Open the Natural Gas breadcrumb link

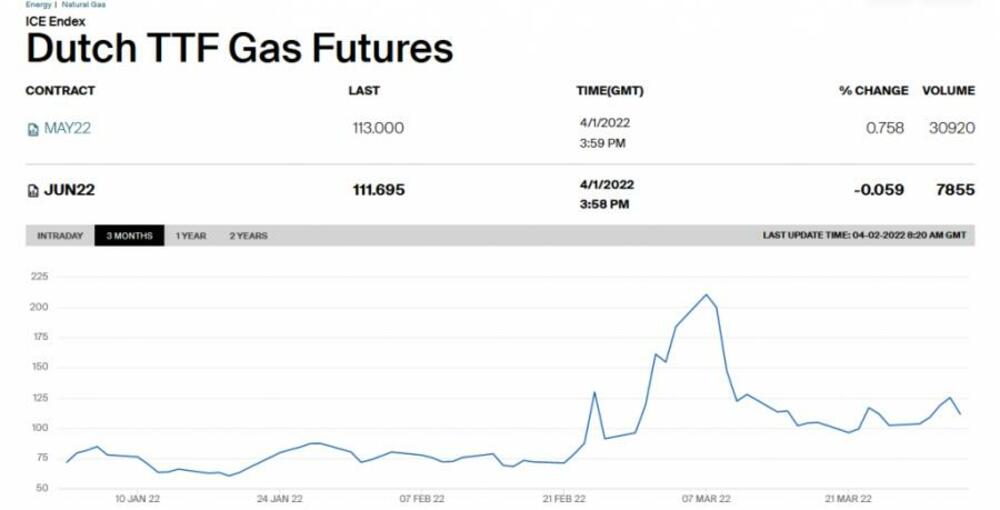[x=84, y=5]
